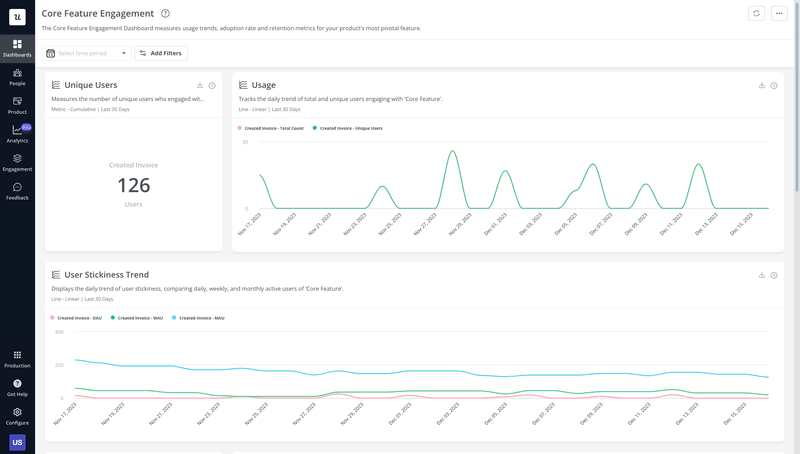Open the Select time period dropdown
Image resolution: width=800 pixels, height=454 pixels.
pos(87,53)
